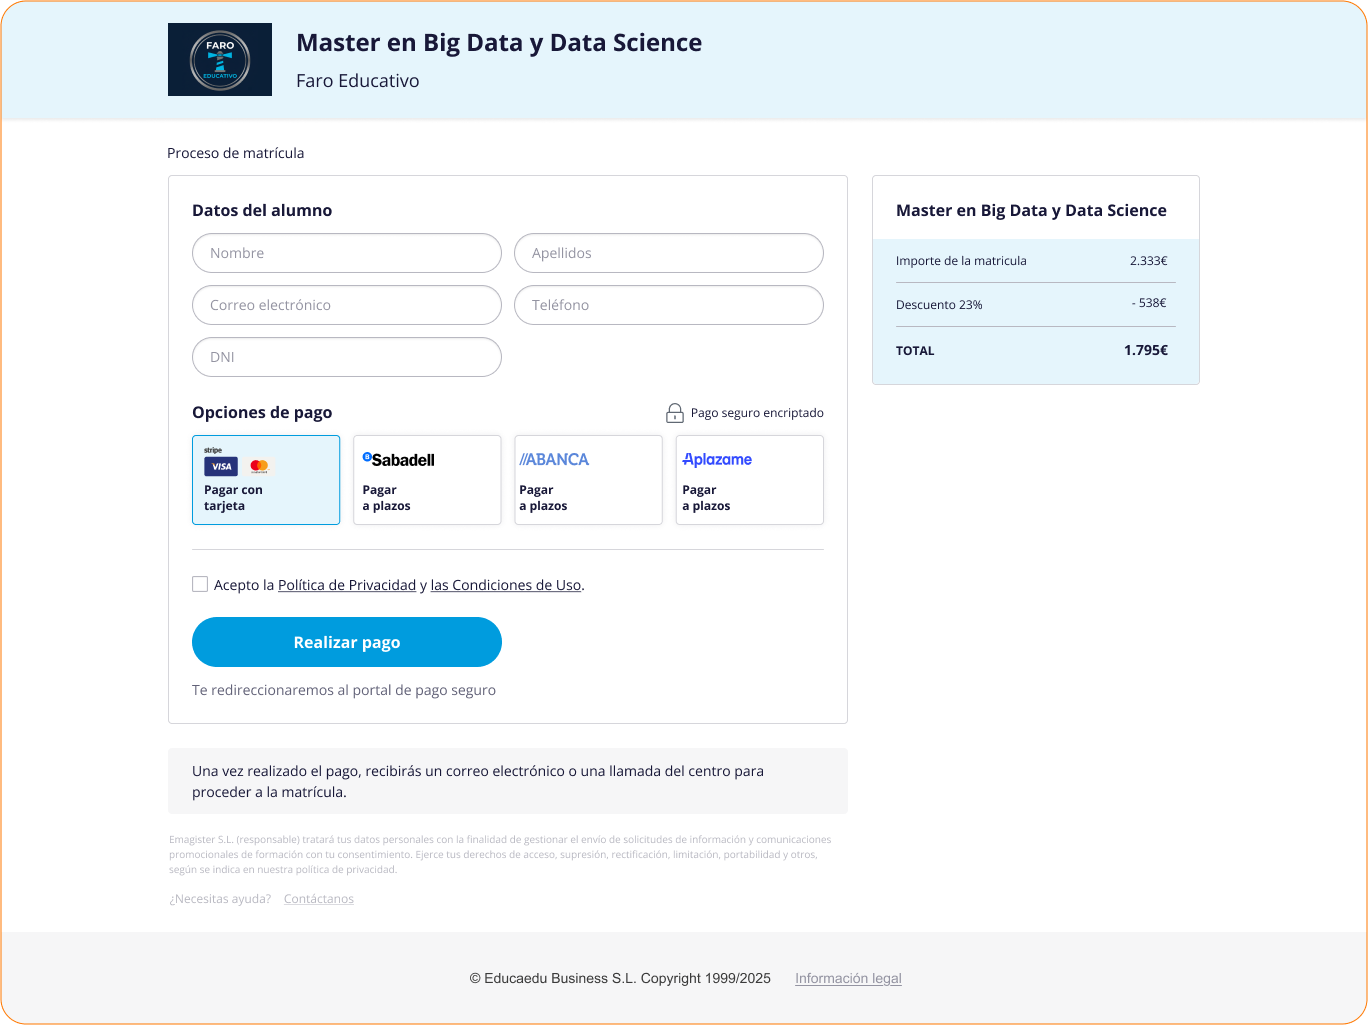Select the DNI text field

coord(347,357)
